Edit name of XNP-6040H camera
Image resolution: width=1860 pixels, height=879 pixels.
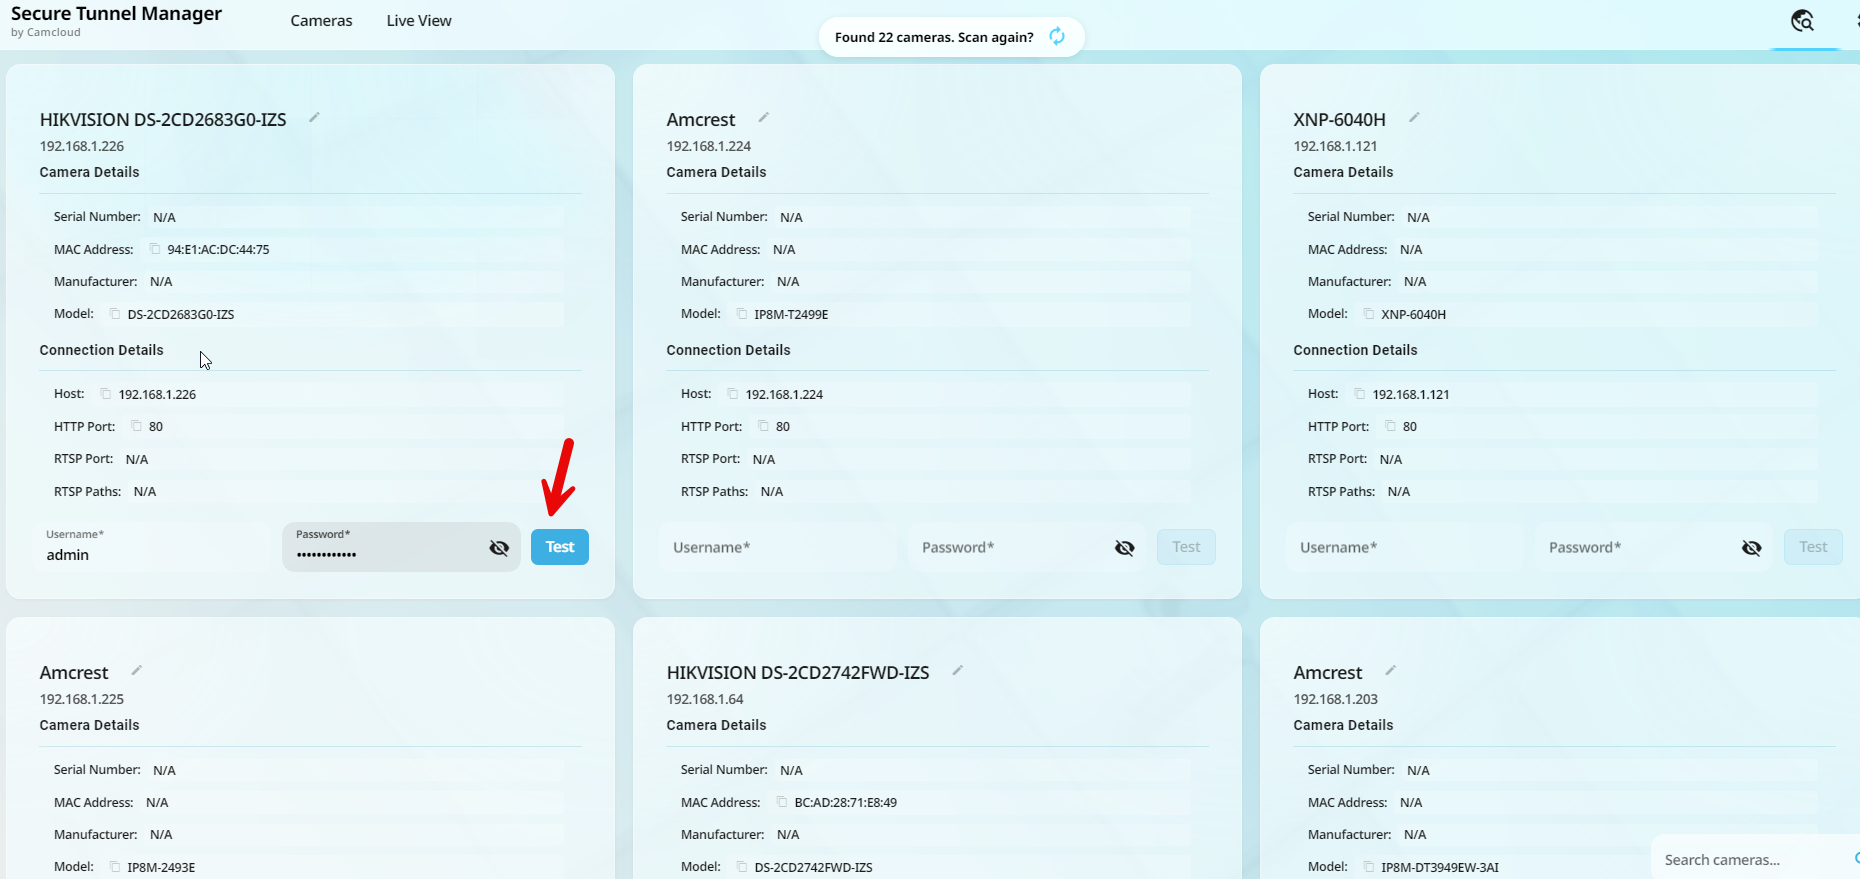(x=1414, y=117)
